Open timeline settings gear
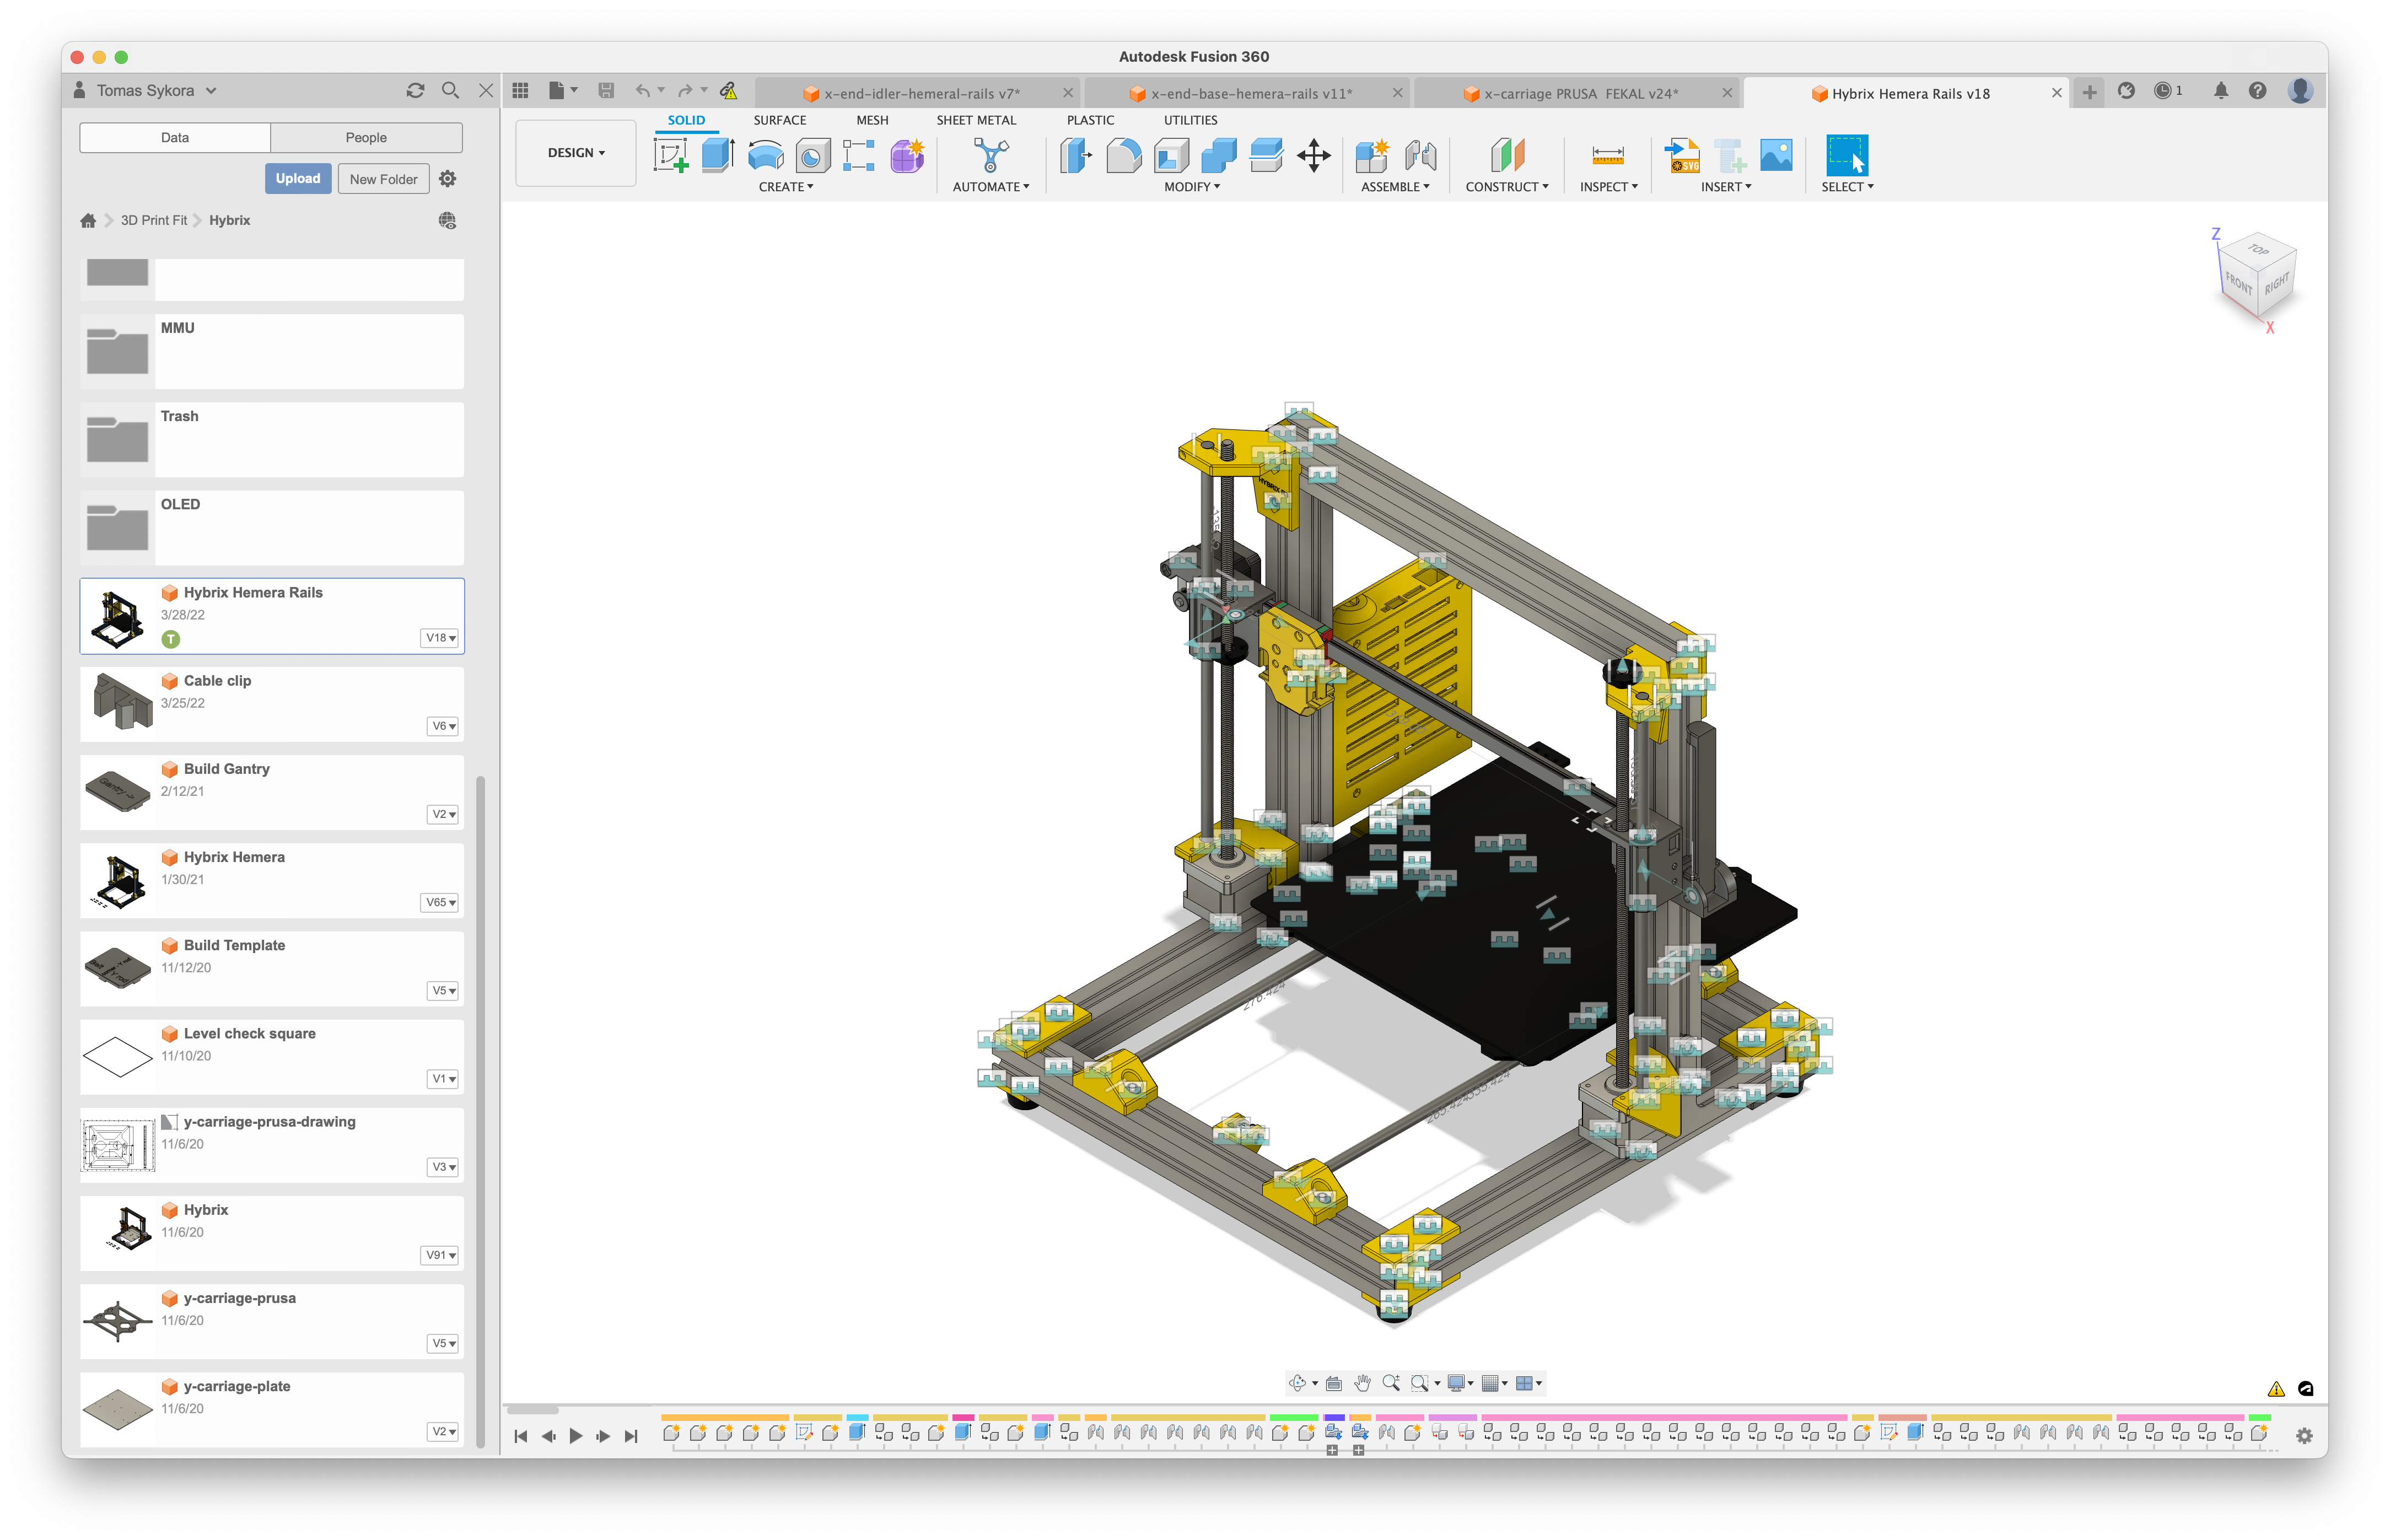This screenshot has height=1540, width=2390. (2304, 1436)
